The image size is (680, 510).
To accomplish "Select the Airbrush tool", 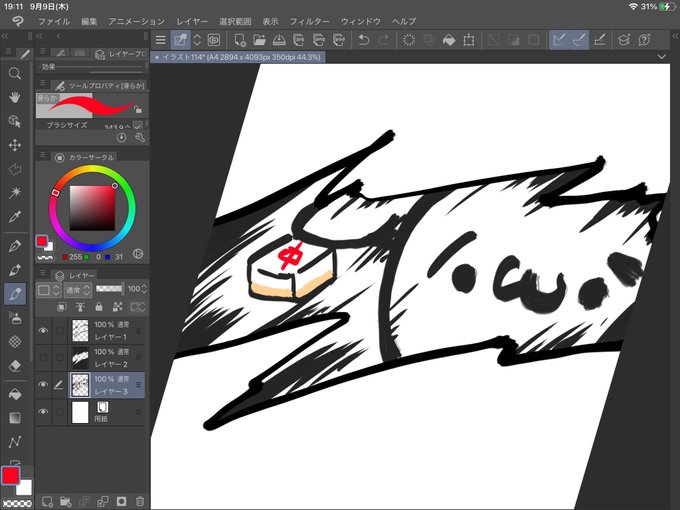I will [15, 318].
